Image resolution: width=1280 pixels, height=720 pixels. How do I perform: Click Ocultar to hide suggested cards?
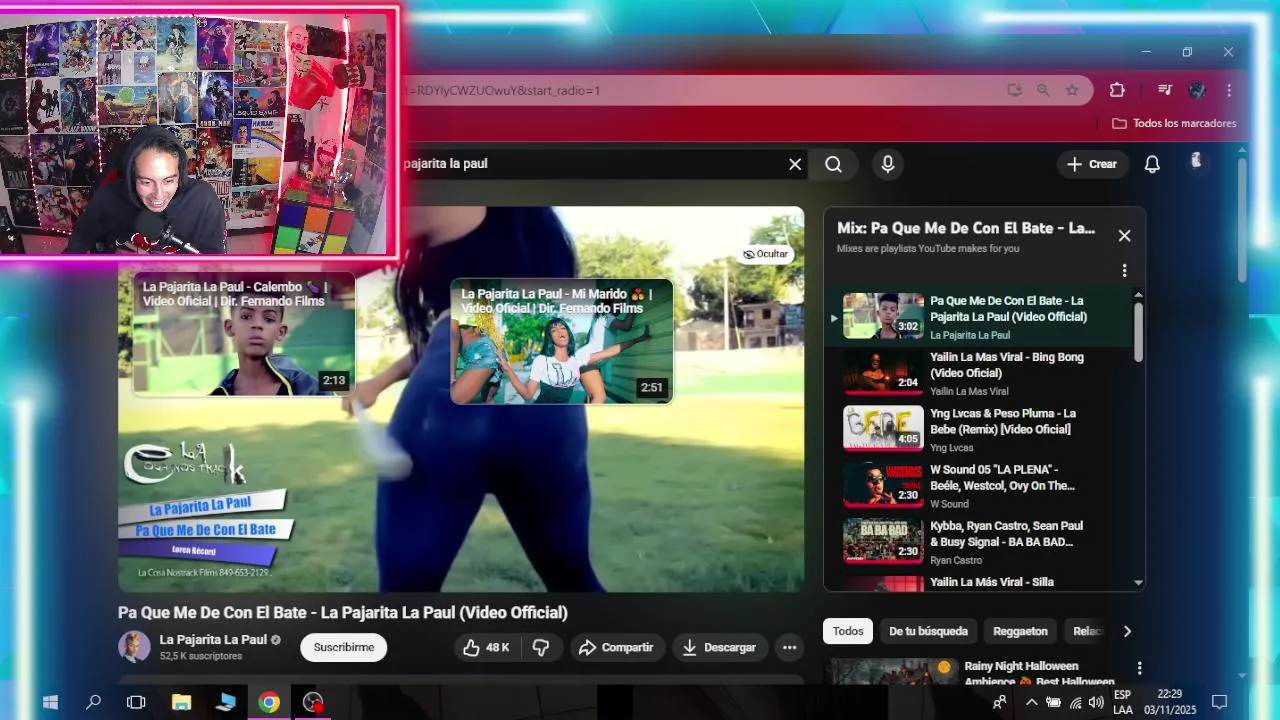pos(766,254)
